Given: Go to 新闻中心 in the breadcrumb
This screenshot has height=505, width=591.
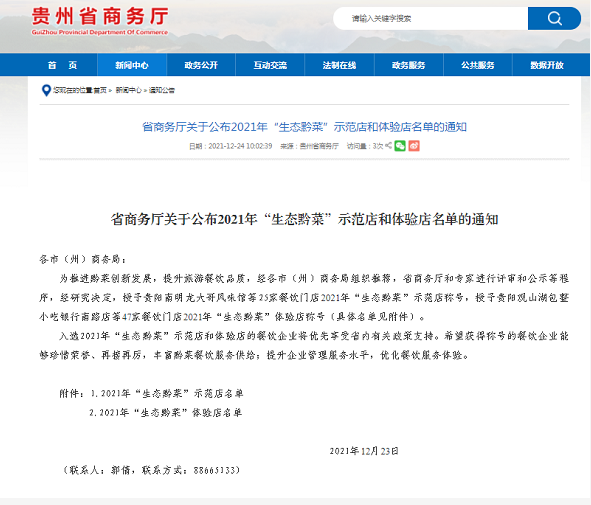Looking at the screenshot, I should point(129,90).
